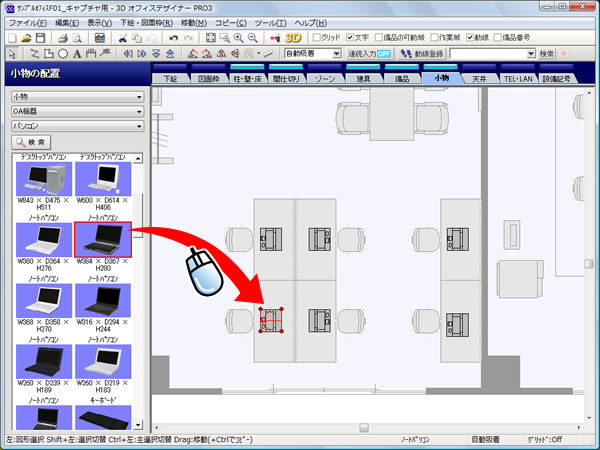
Task: Select the text tool (A) icon
Action: (x=78, y=53)
